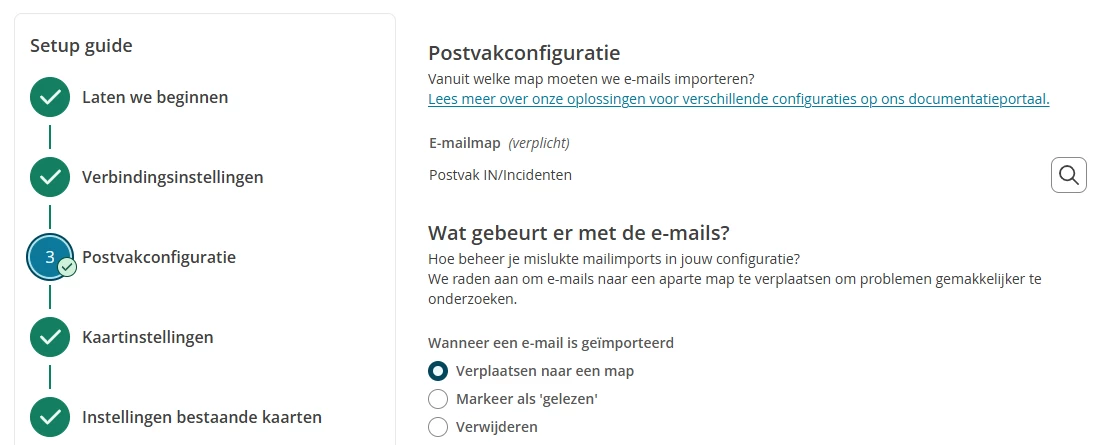1102x445 pixels.
Task: Choose the Verwijderen radio option
Action: coord(438,427)
